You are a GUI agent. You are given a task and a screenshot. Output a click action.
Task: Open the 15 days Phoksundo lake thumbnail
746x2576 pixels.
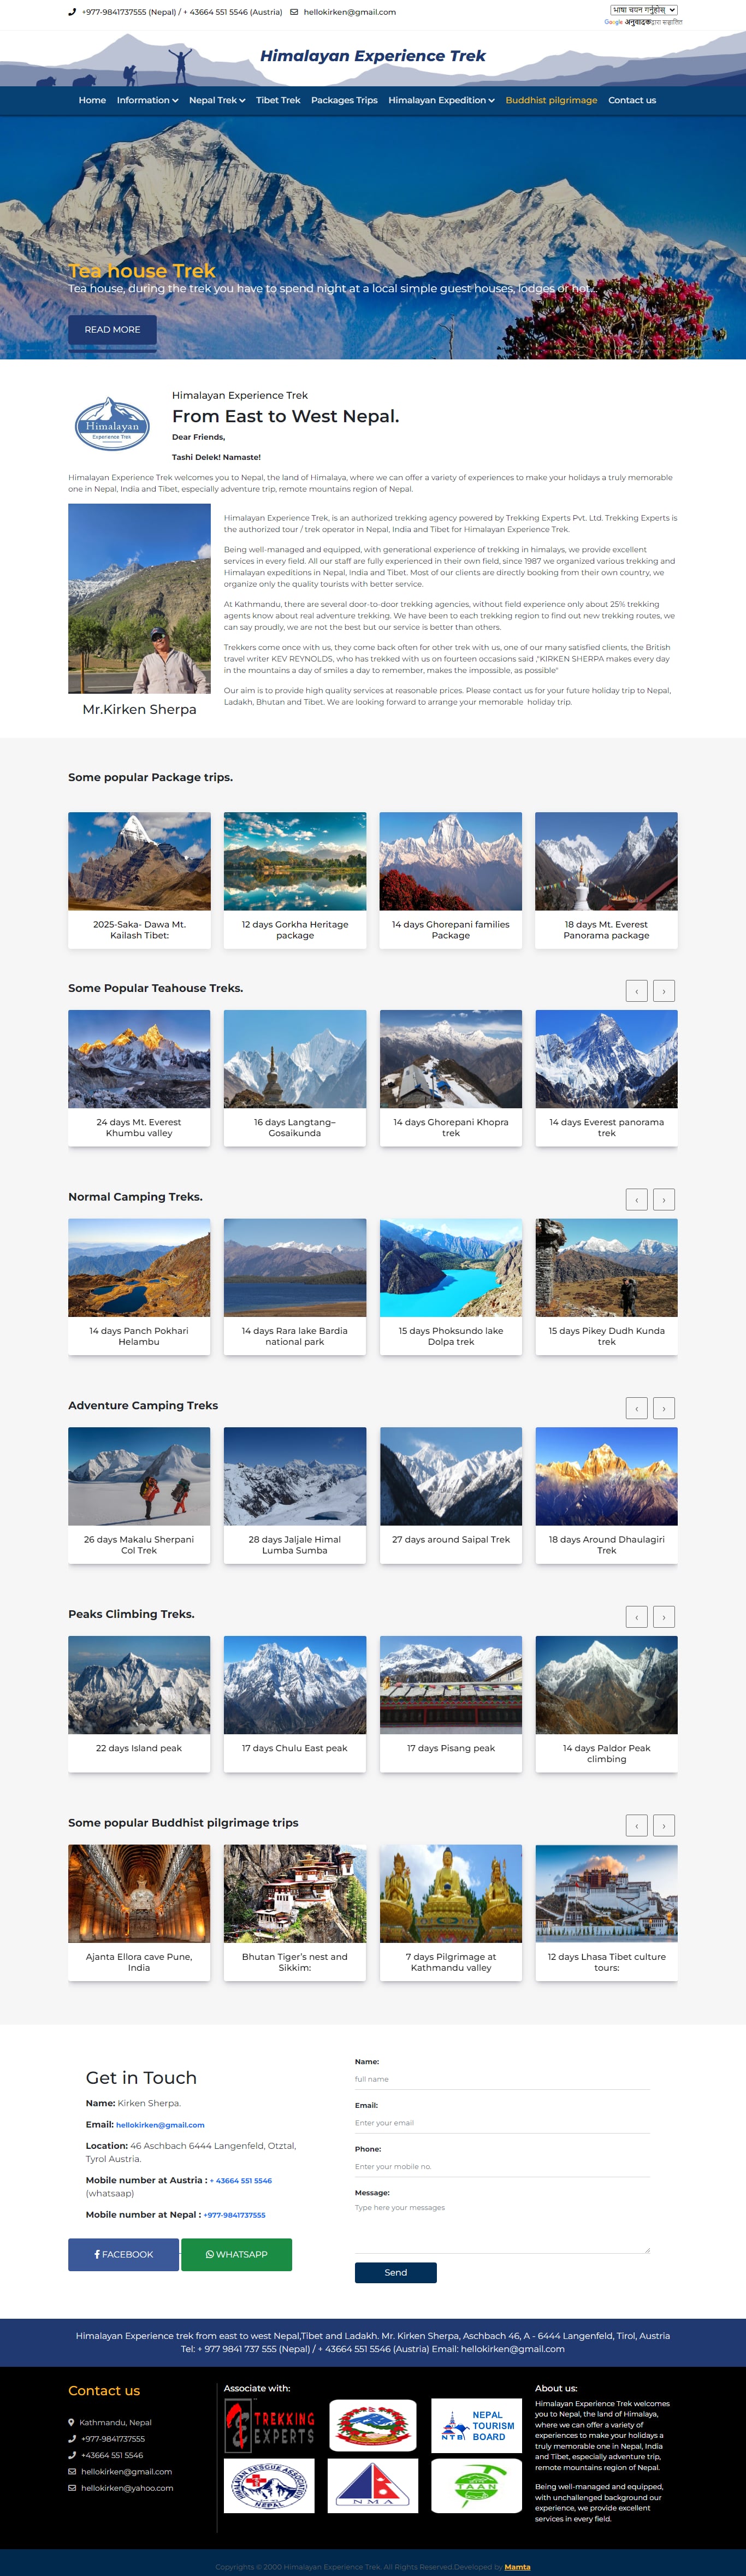click(451, 1267)
